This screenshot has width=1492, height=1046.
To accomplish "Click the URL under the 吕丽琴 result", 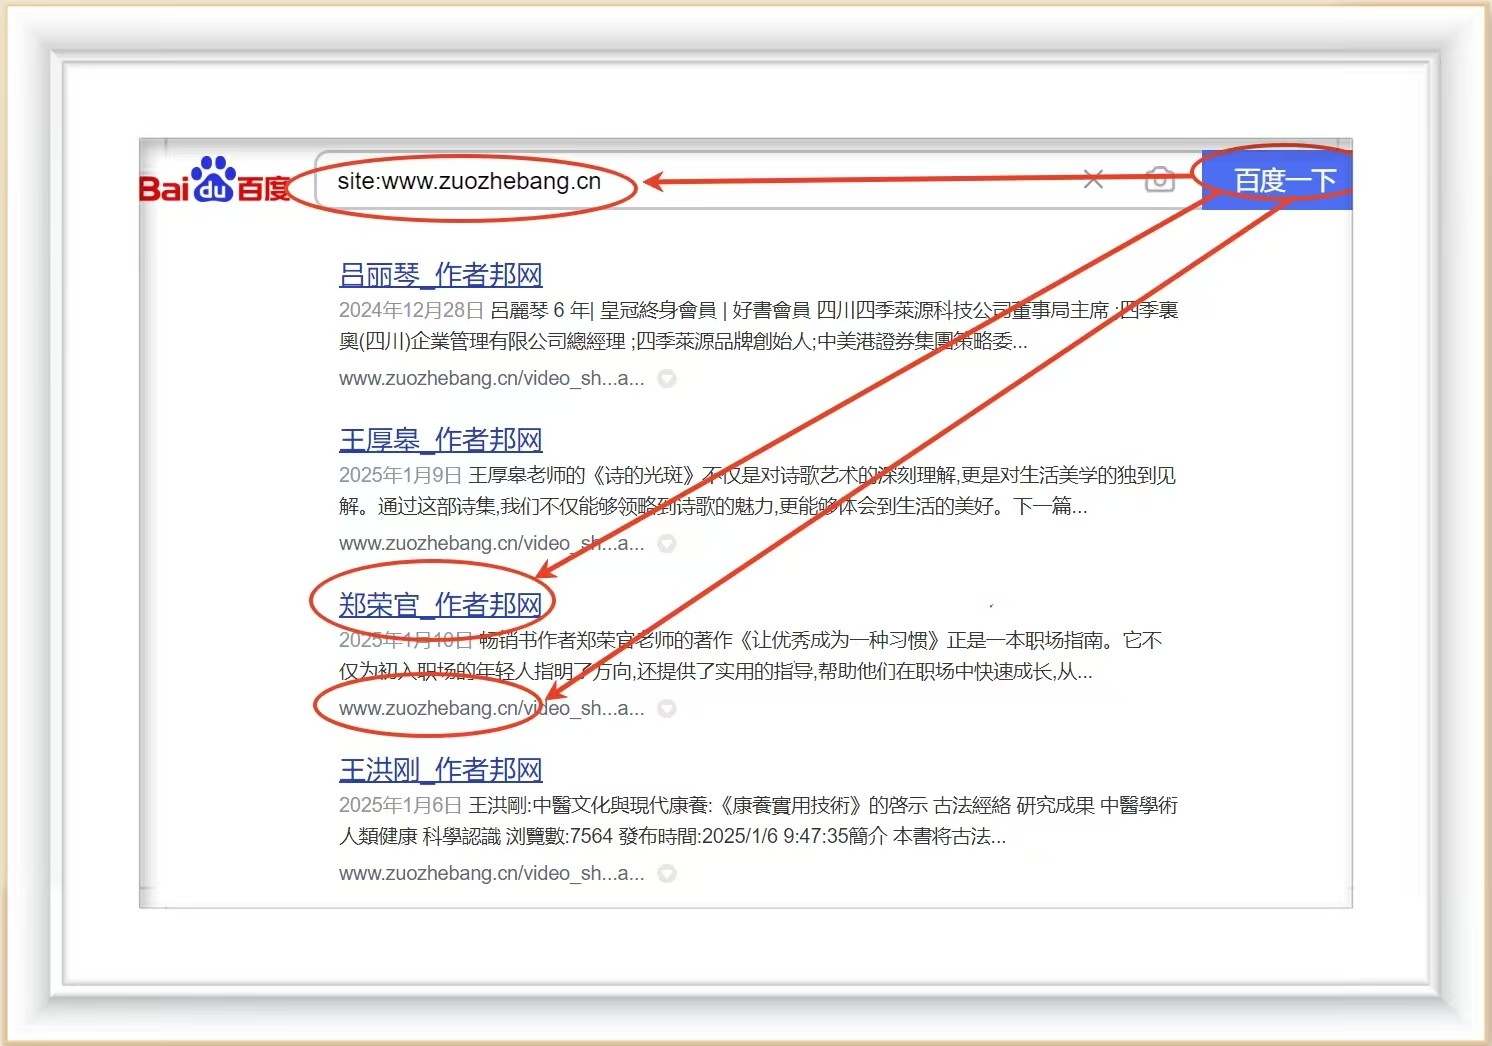I will tap(491, 379).
